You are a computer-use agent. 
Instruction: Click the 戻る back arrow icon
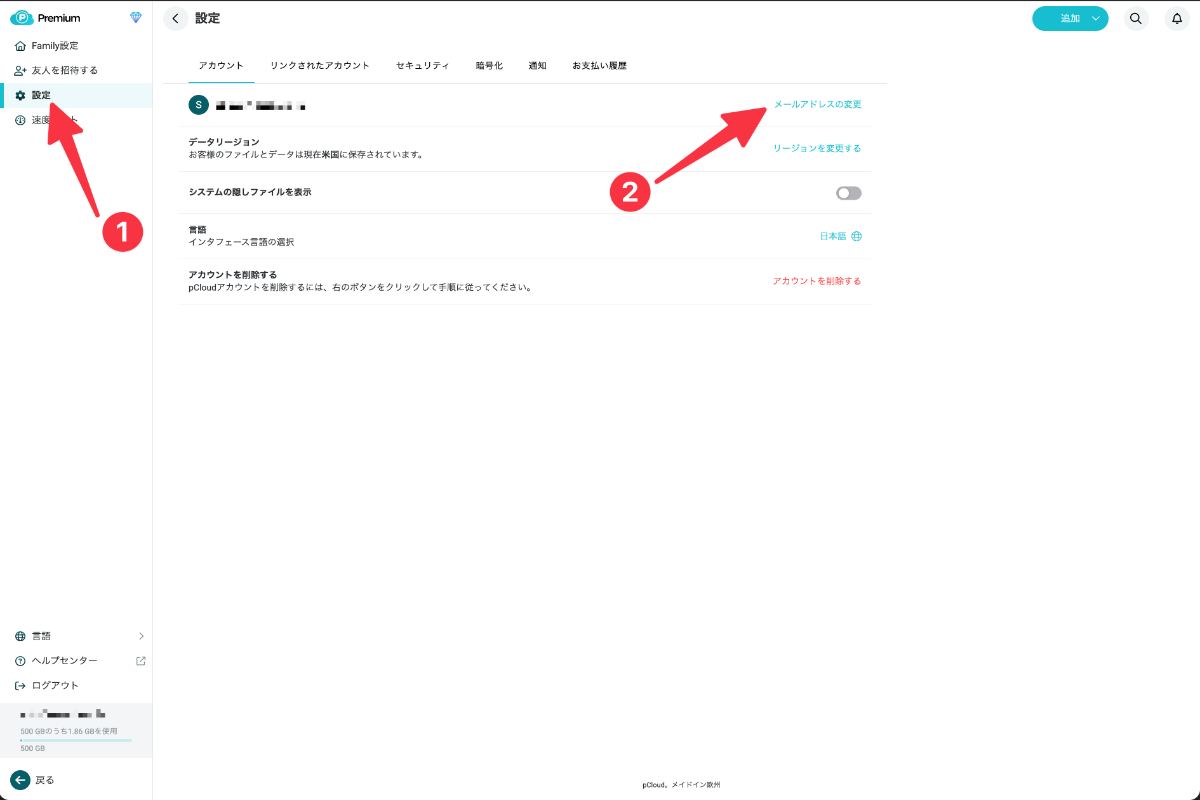point(20,780)
